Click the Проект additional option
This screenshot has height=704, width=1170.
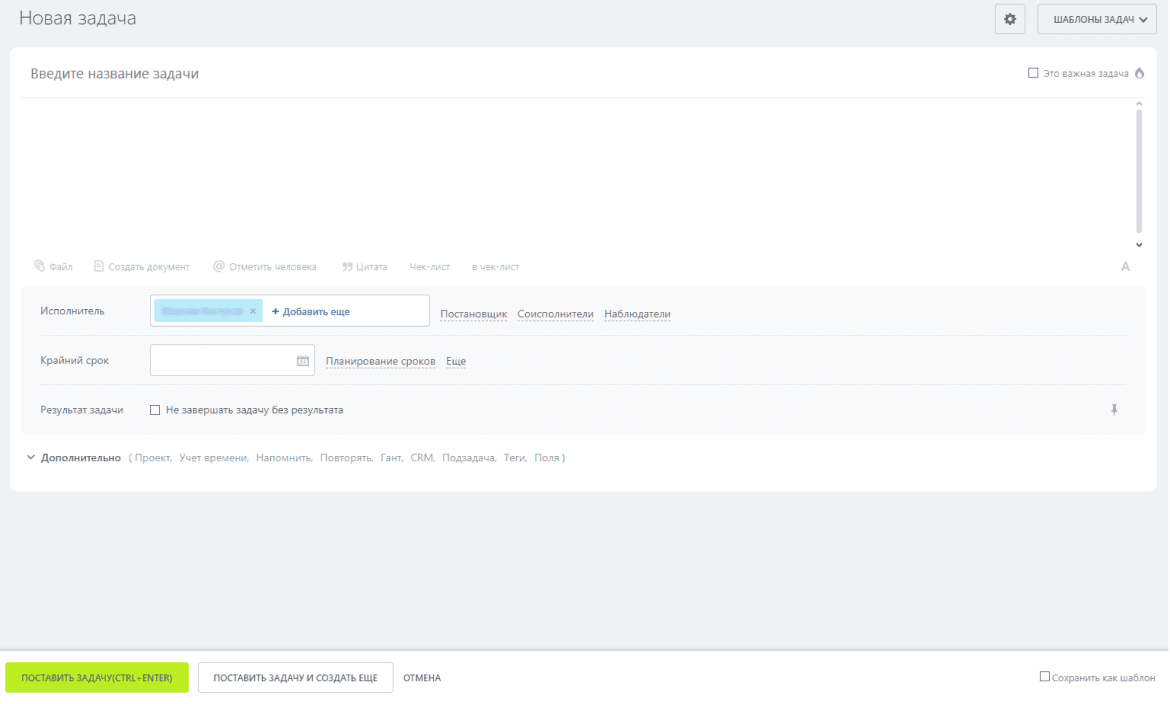pyautogui.click(x=153, y=458)
